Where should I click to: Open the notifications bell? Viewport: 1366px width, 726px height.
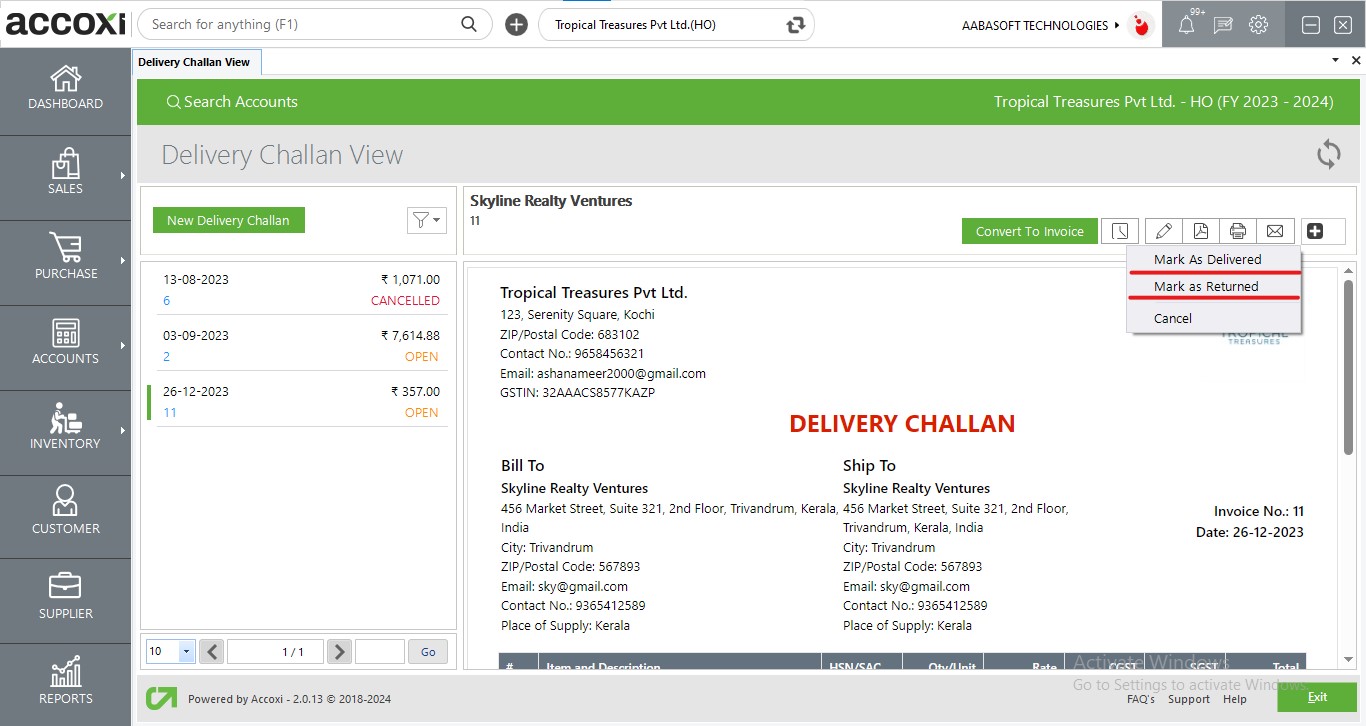(x=1186, y=25)
